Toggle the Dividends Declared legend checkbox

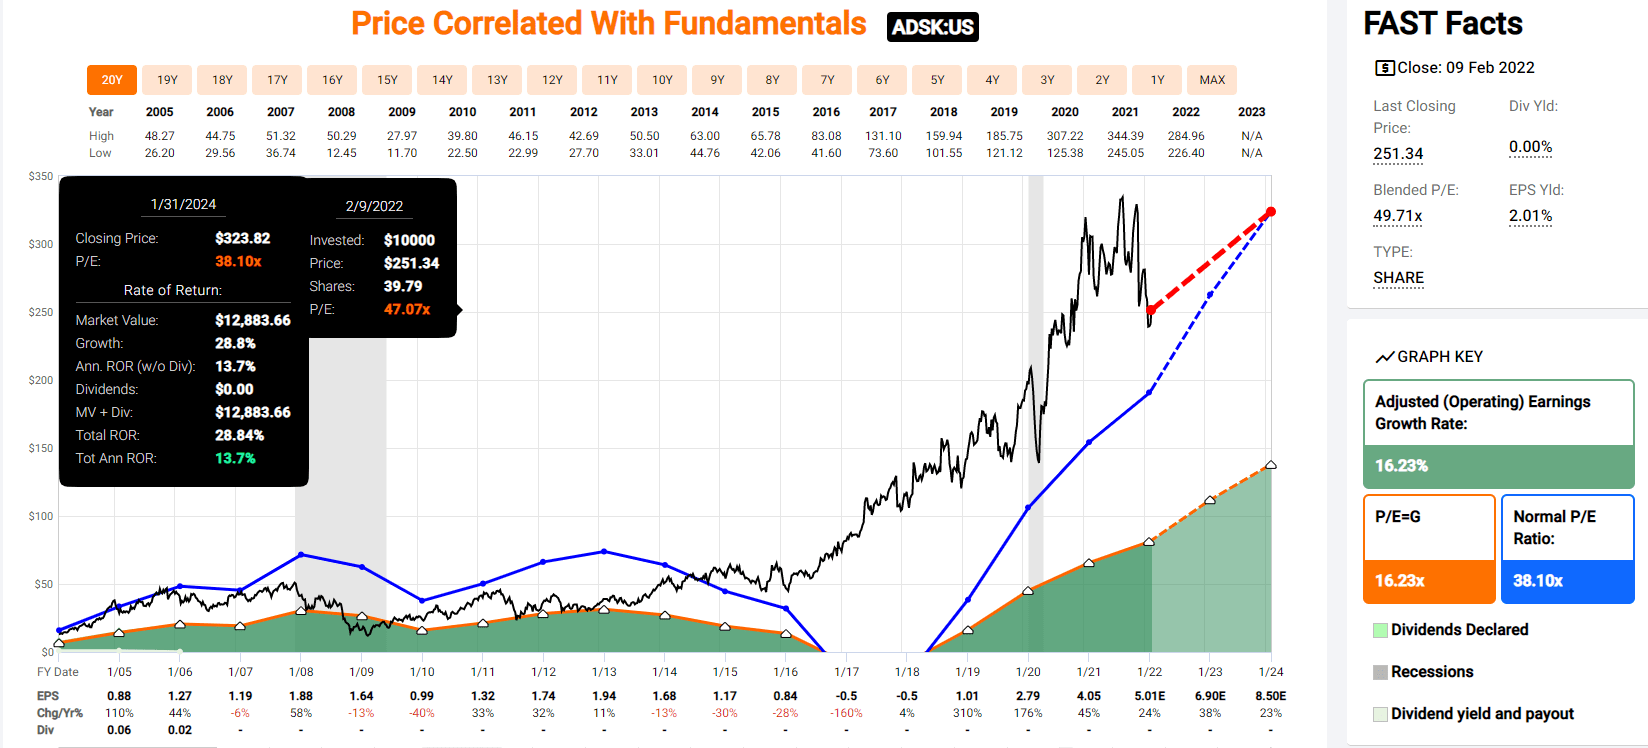tap(1380, 630)
